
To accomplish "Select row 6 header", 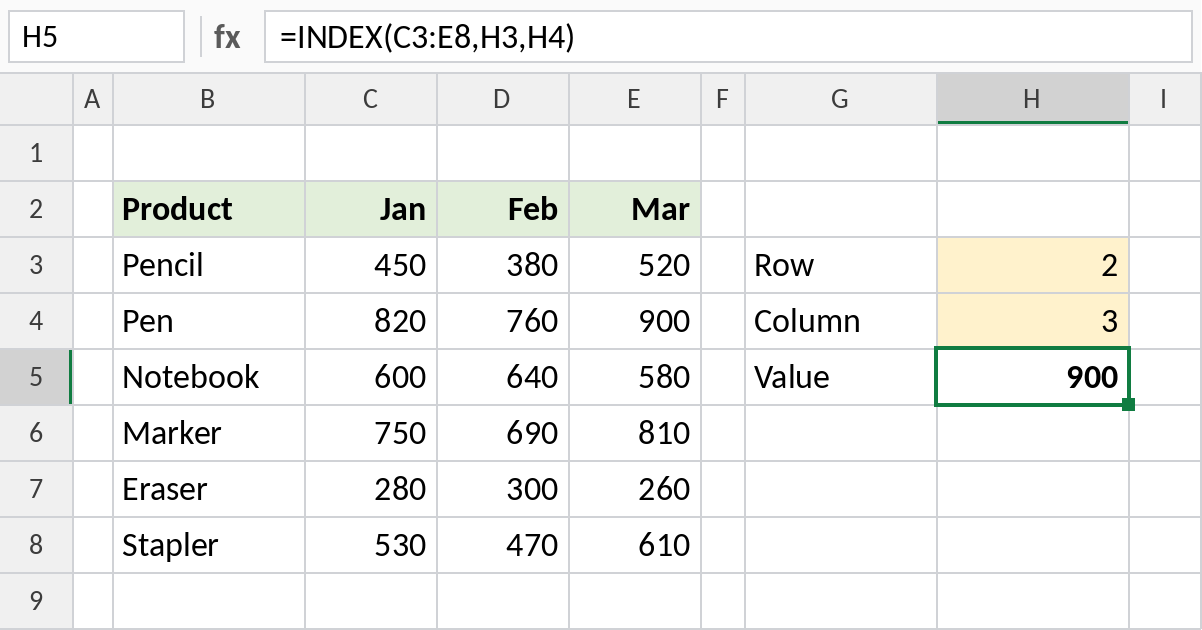I will 37,433.
